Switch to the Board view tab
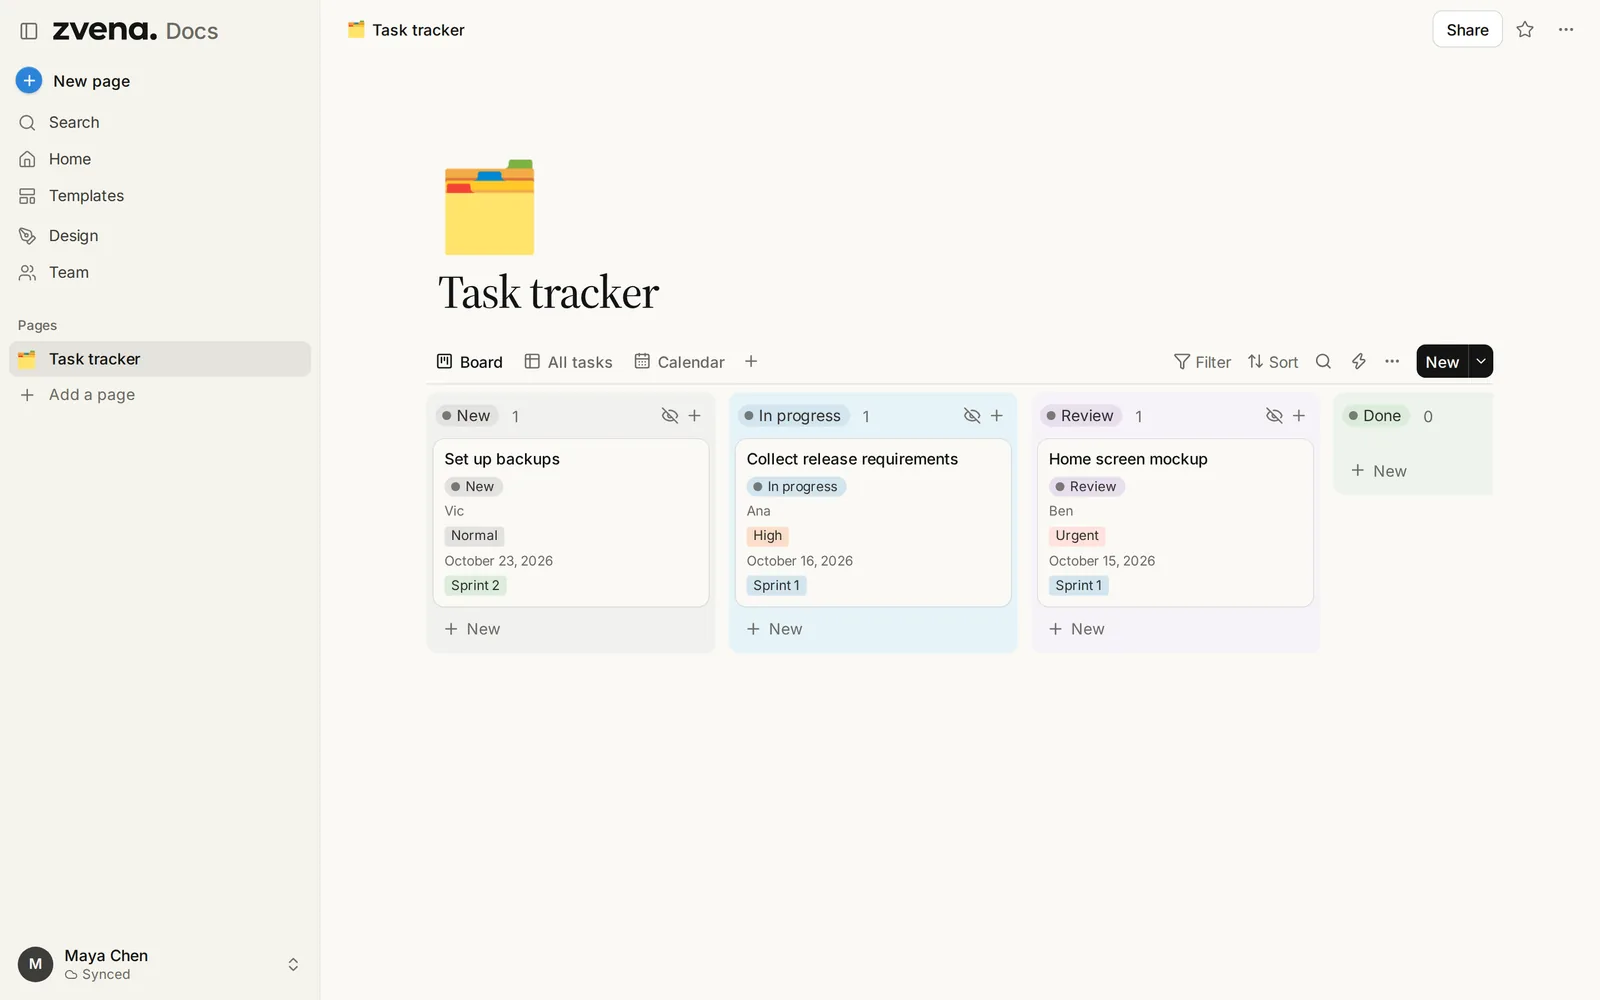 click(470, 362)
